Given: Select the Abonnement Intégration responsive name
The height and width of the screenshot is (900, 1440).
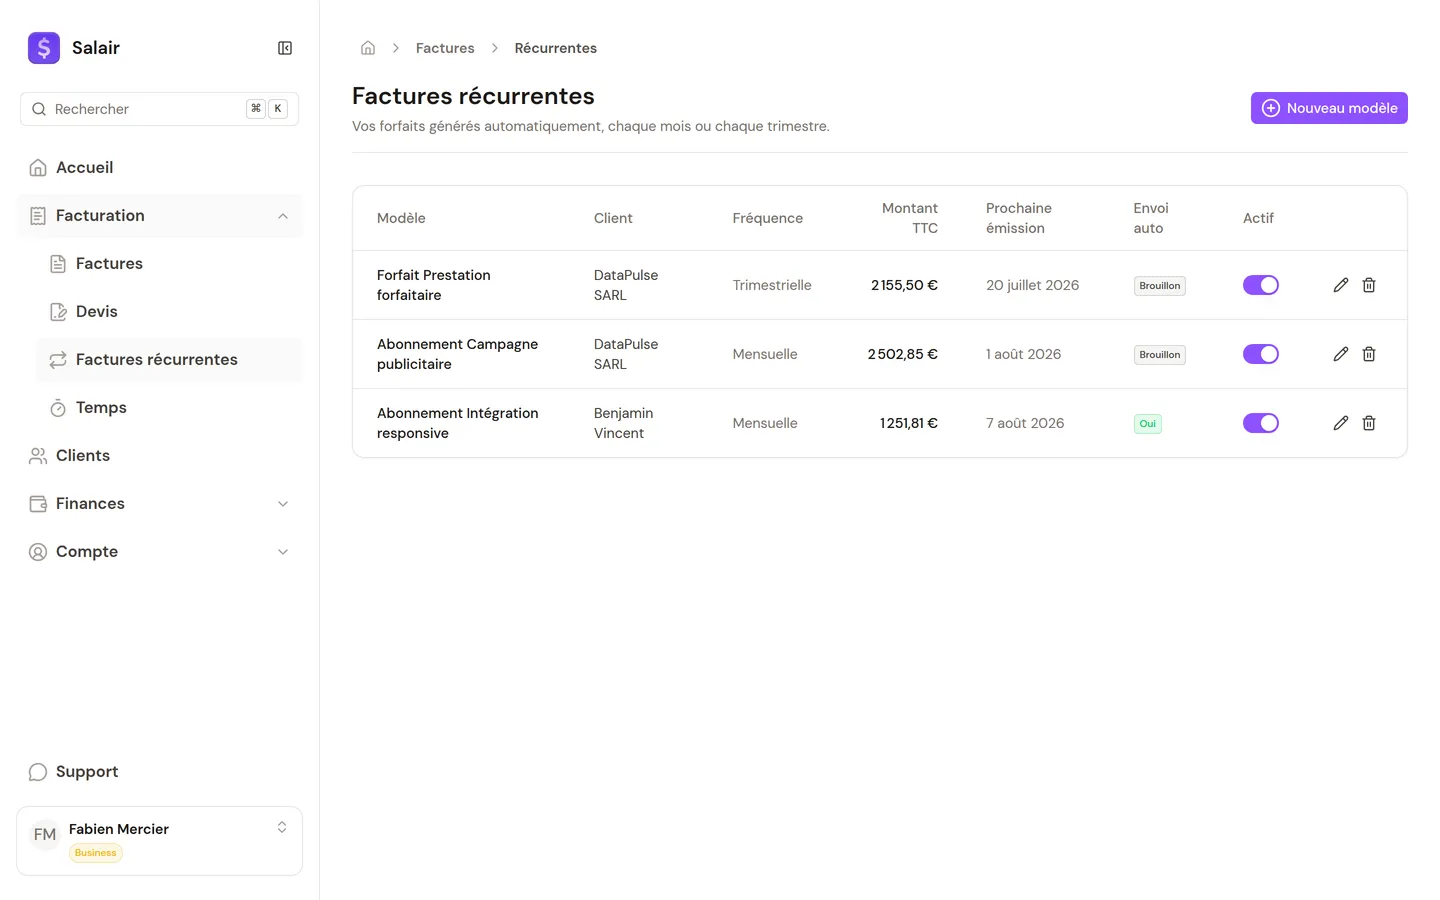Looking at the screenshot, I should coord(457,423).
